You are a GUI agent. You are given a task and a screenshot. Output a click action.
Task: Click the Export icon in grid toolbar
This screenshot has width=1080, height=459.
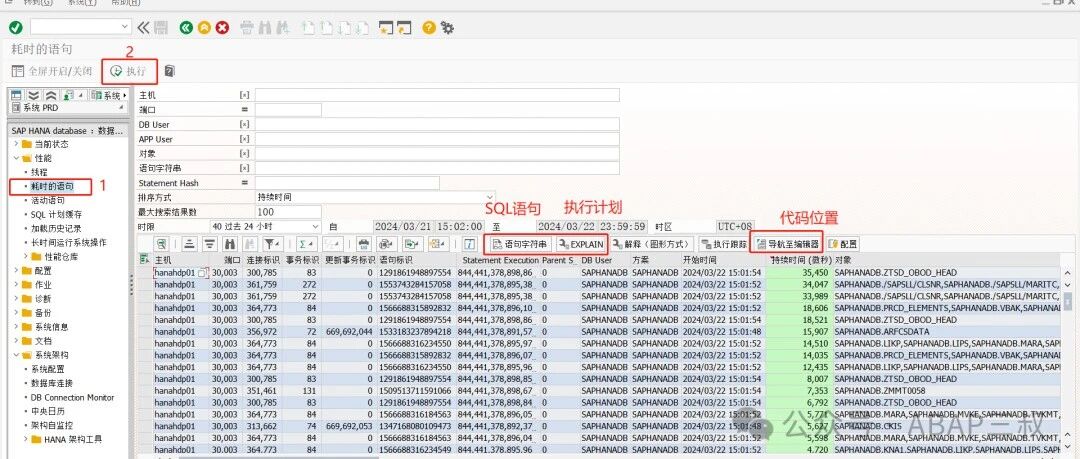coord(412,244)
